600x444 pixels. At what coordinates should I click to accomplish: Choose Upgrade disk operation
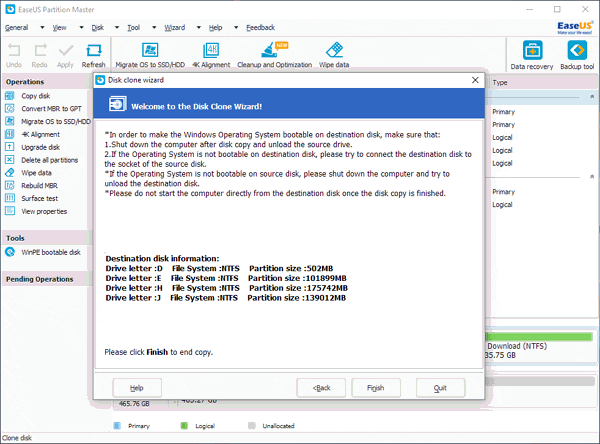(x=40, y=147)
